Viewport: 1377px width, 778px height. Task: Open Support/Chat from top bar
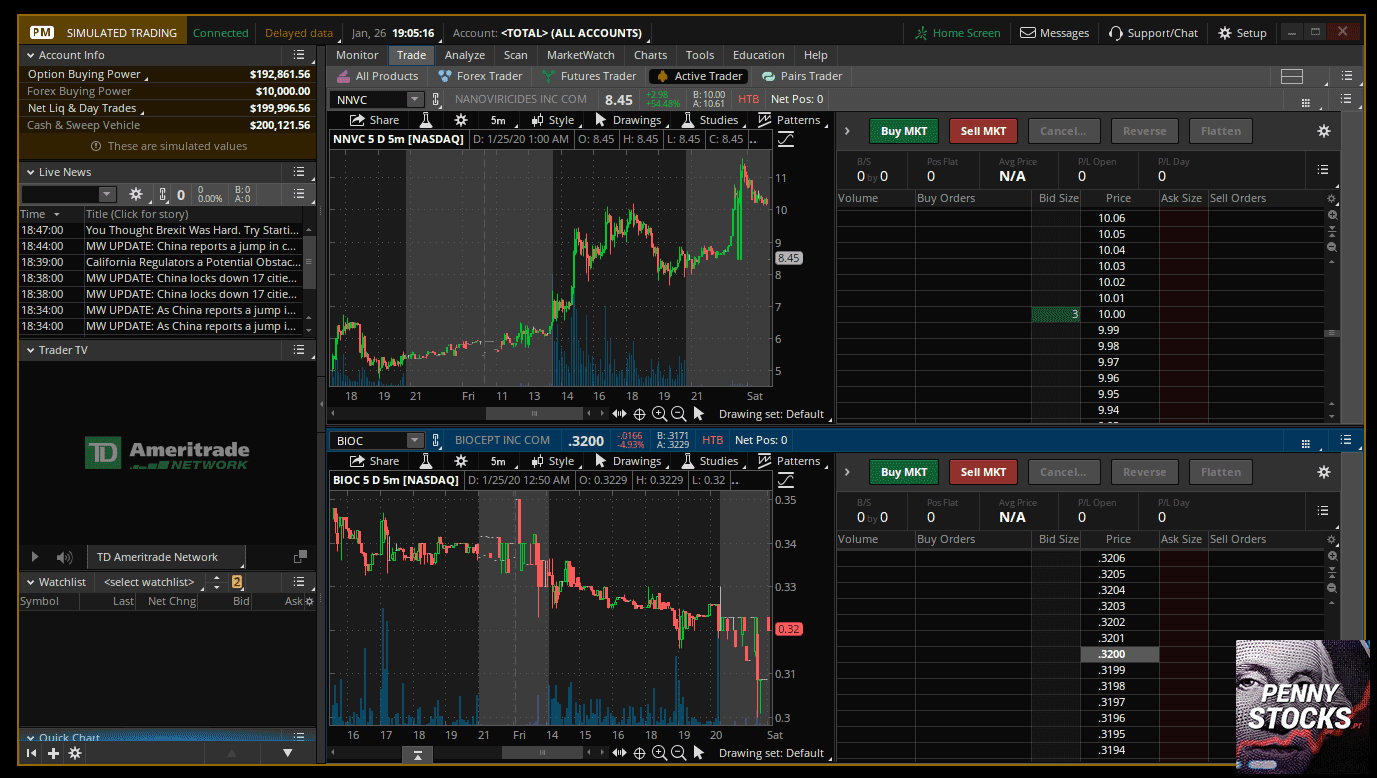1153,33
